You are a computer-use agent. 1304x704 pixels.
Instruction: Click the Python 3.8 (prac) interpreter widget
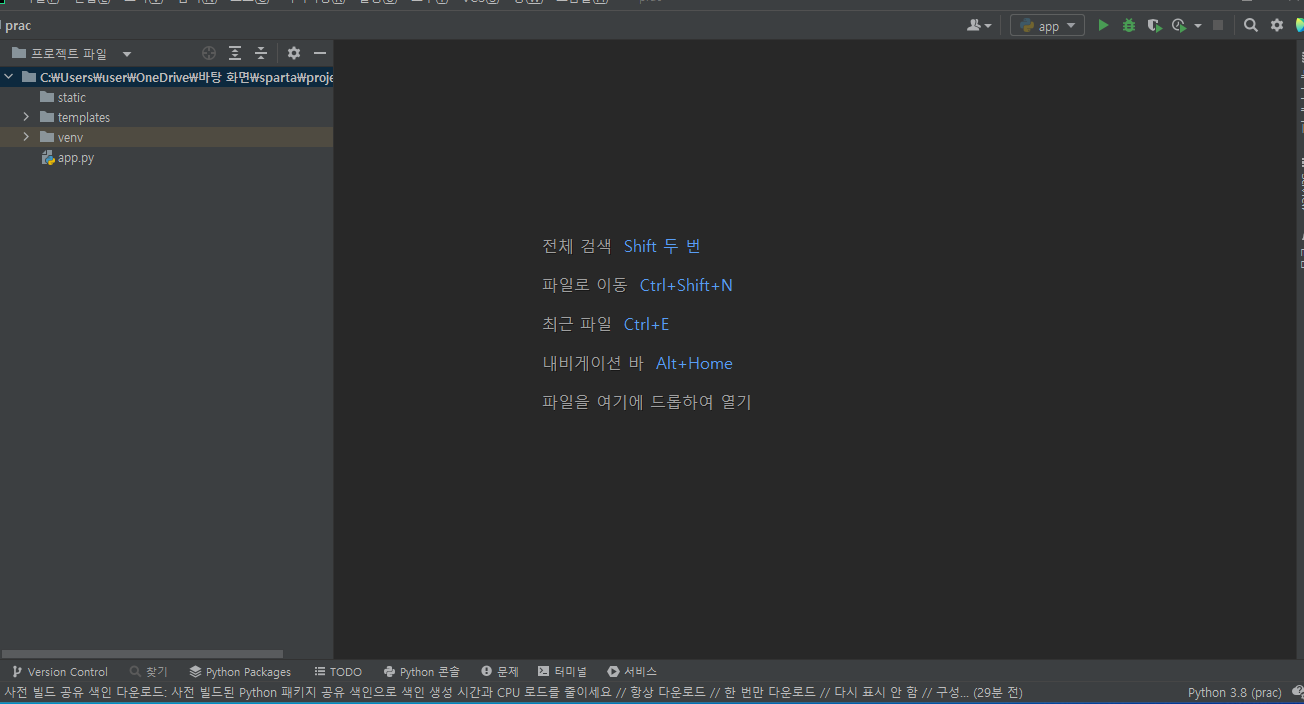coord(1234,692)
